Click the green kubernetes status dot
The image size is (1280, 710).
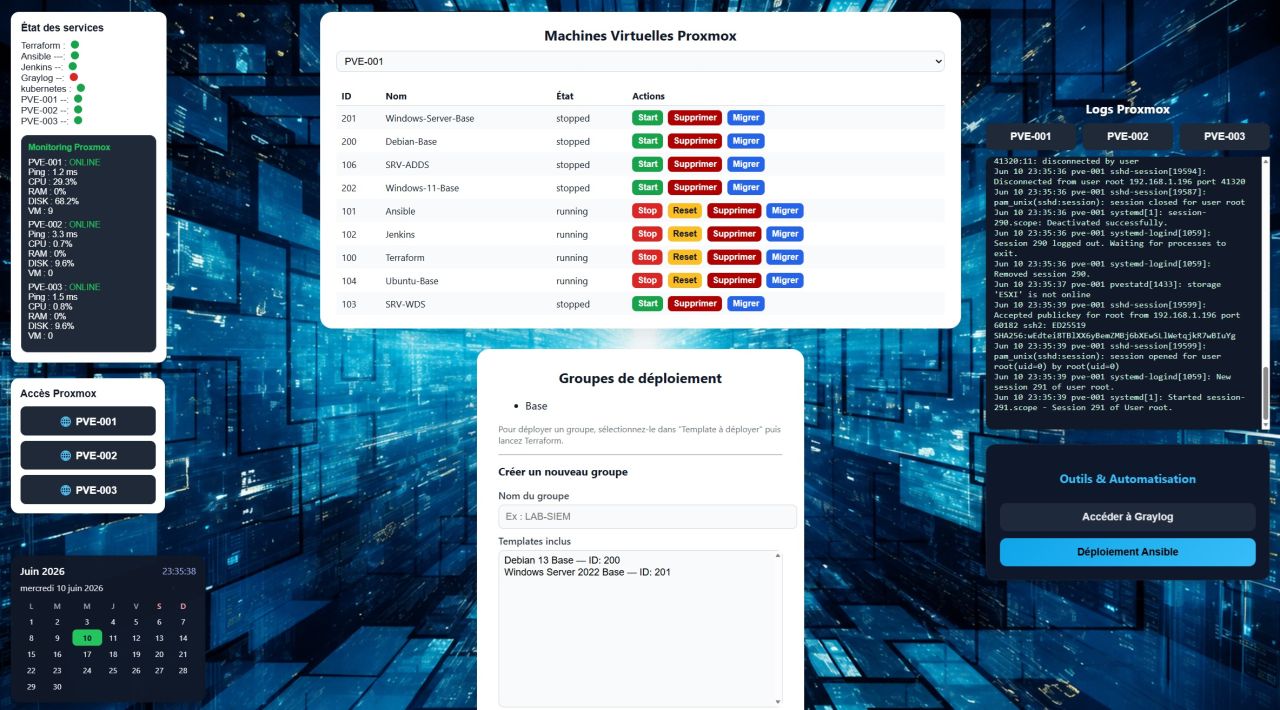coord(81,88)
